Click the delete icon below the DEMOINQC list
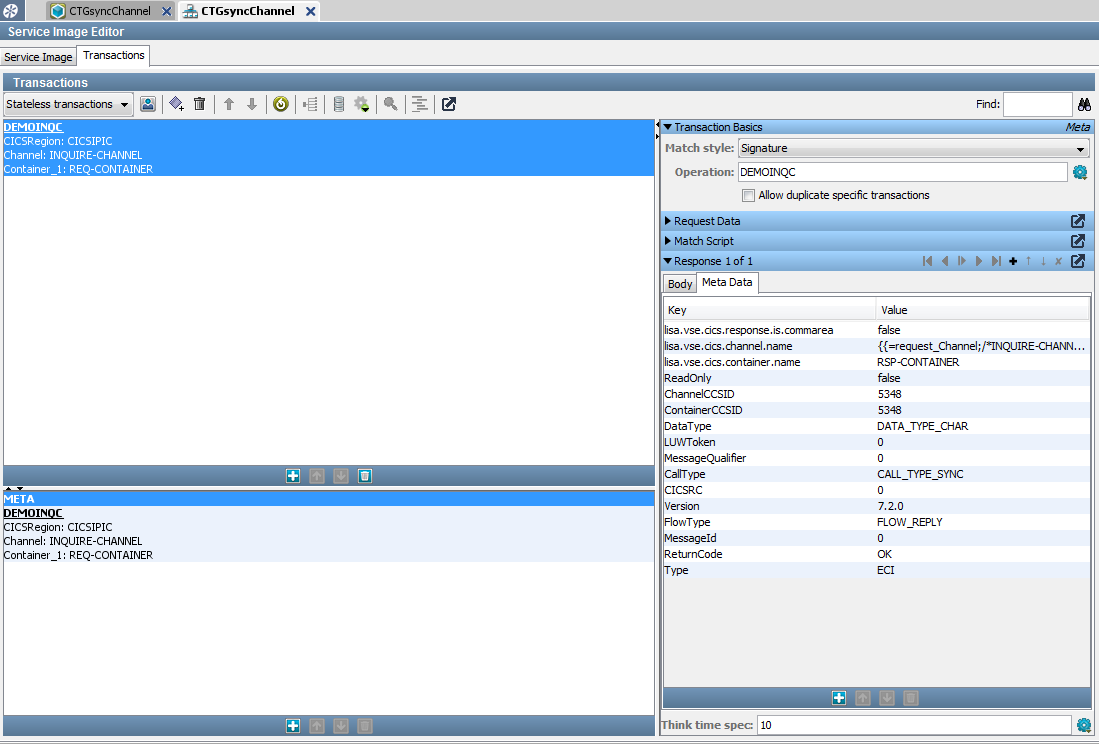Screen dimensions: 1099x744 click(364, 475)
